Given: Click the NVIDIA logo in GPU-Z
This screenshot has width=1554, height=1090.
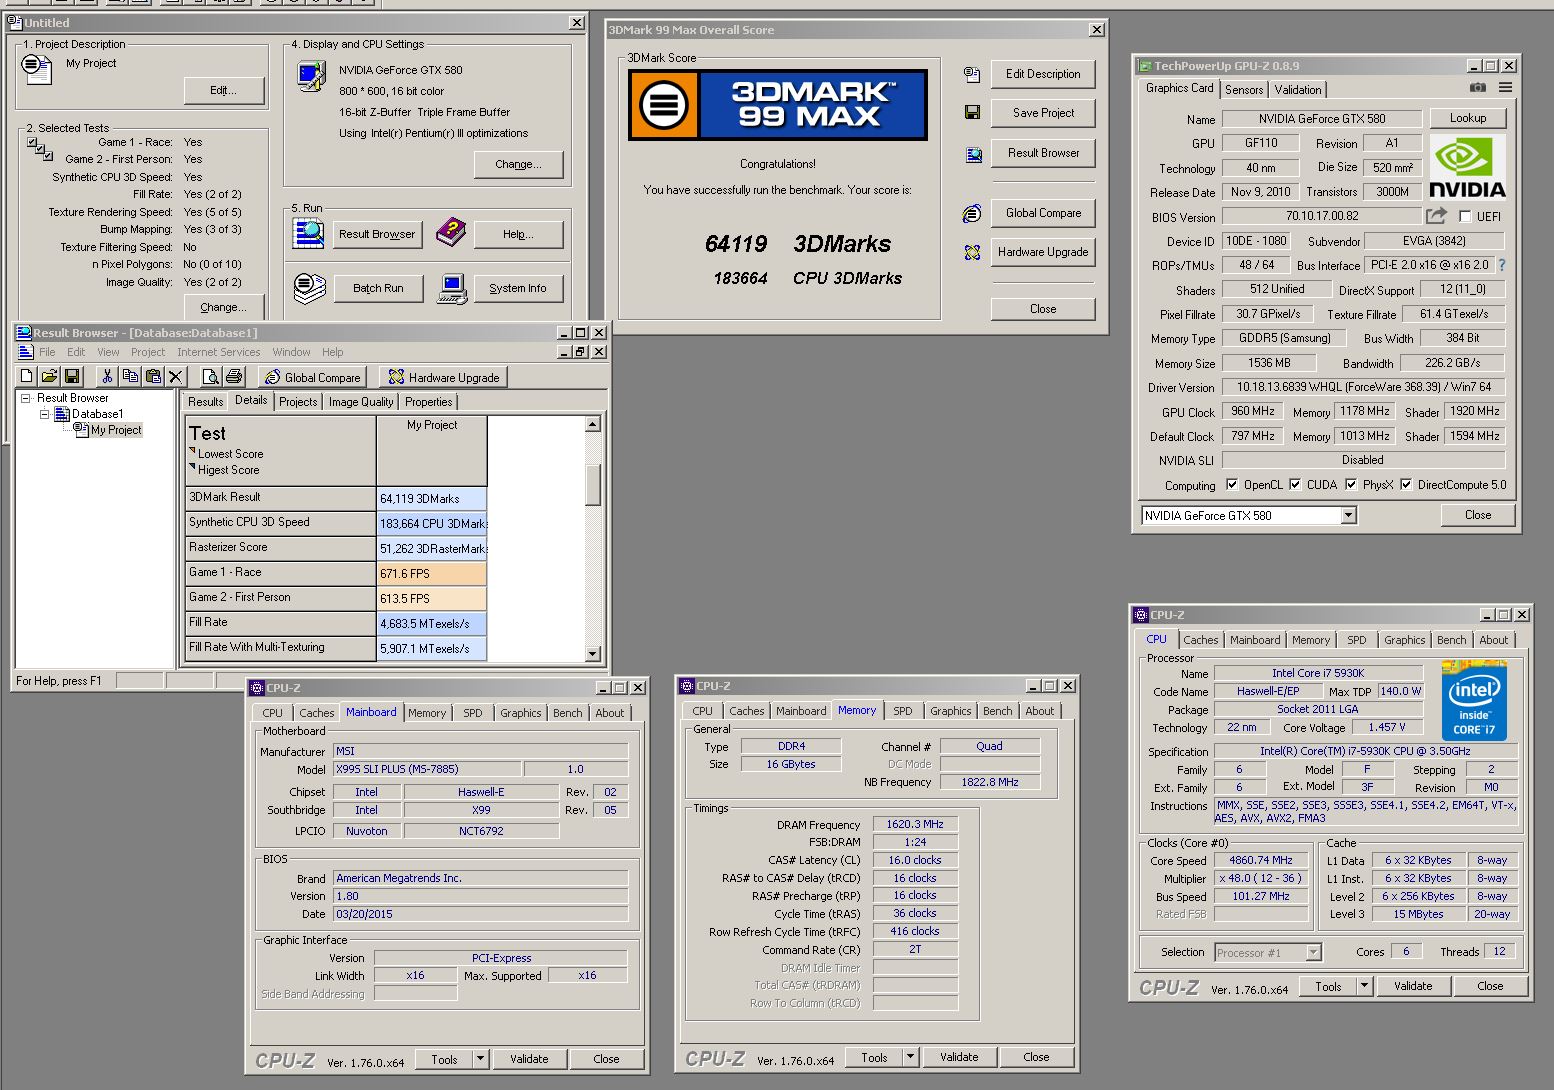Looking at the screenshot, I should tap(1466, 167).
